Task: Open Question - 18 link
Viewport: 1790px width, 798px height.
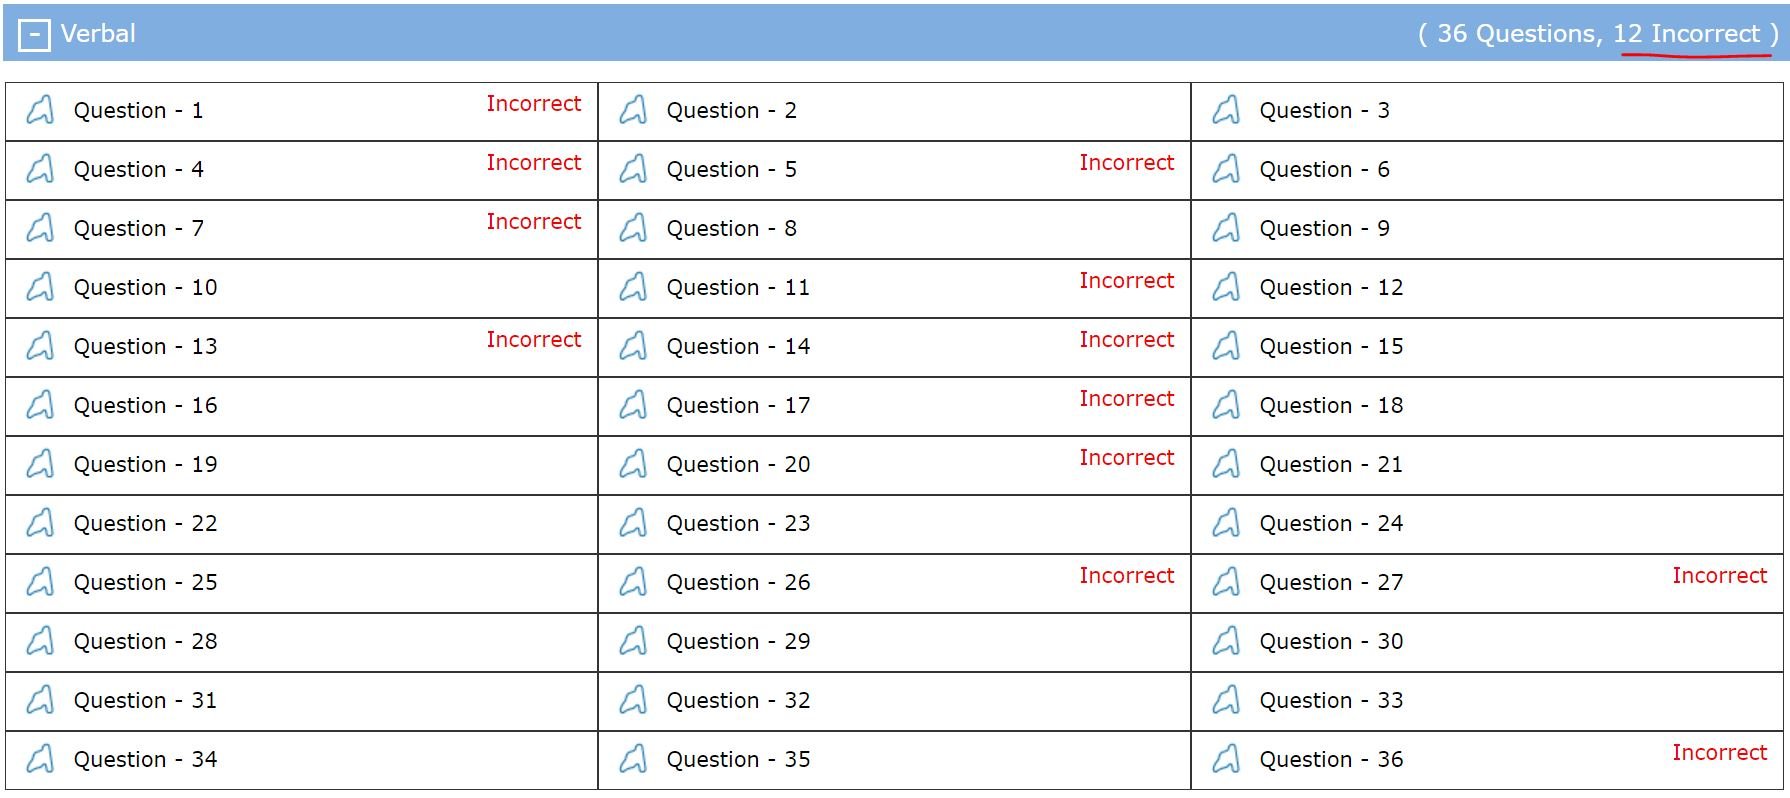Action: tap(1331, 406)
